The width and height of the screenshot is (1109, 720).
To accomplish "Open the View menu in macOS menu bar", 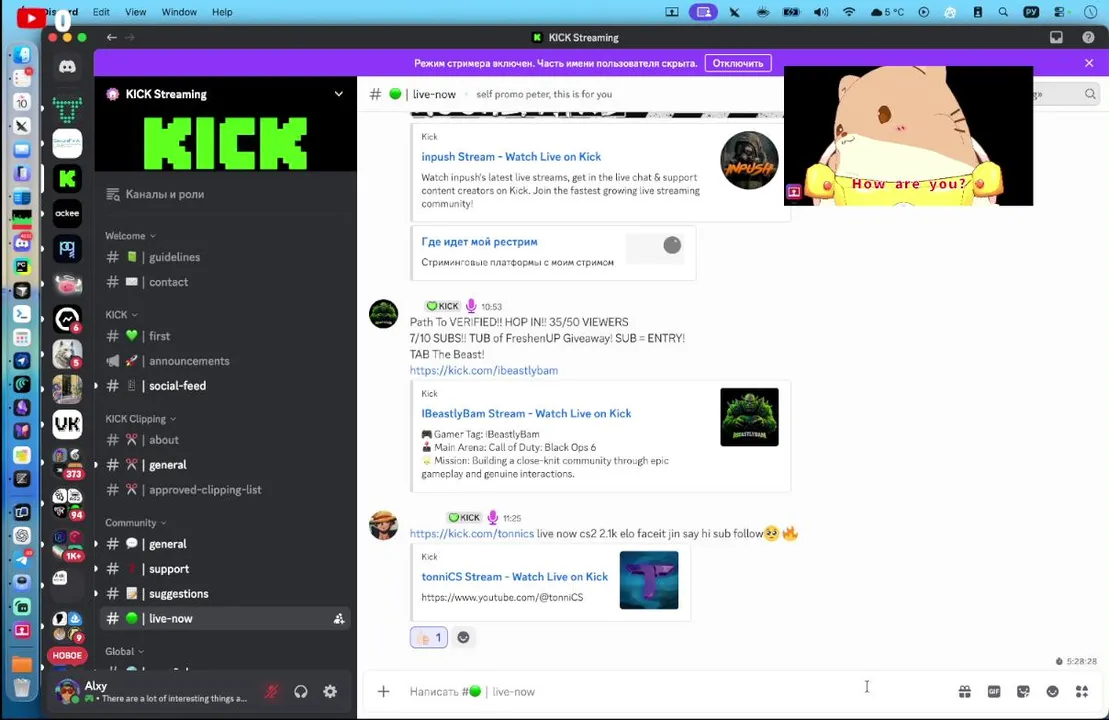I will [x=135, y=12].
